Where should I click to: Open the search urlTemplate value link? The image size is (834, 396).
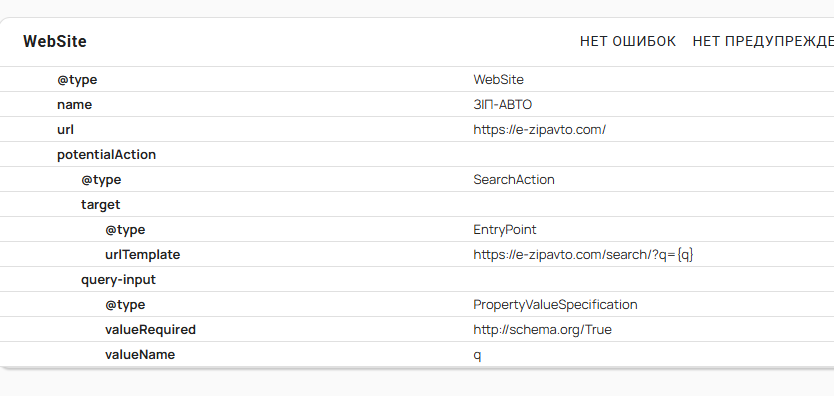583,255
